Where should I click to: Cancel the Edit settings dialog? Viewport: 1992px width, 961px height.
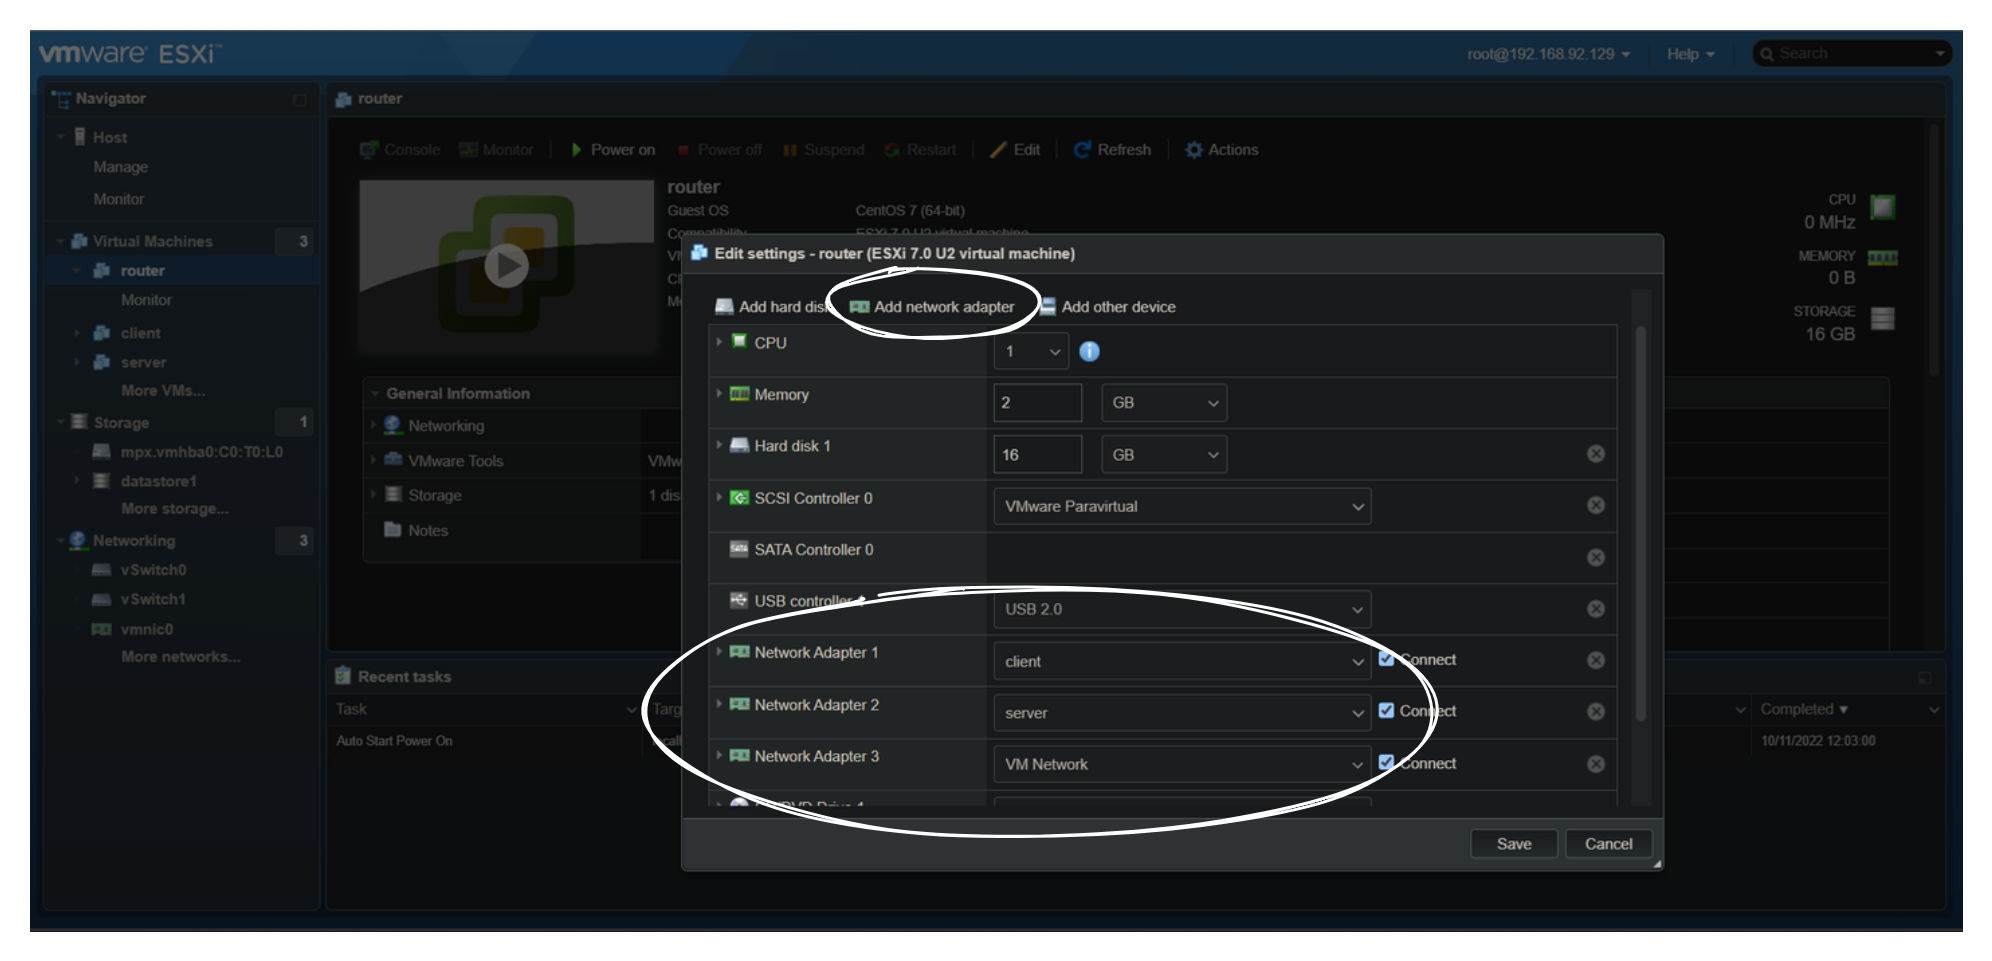point(1608,844)
